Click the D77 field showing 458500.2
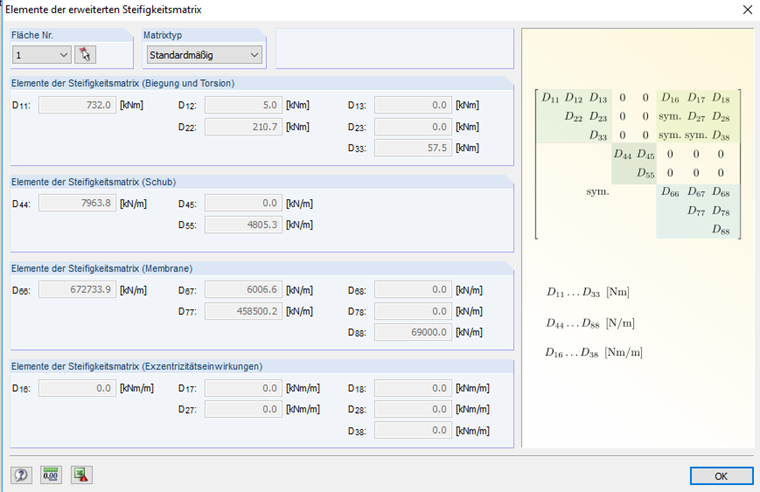Screen dimensions: 760x492 tap(244, 311)
